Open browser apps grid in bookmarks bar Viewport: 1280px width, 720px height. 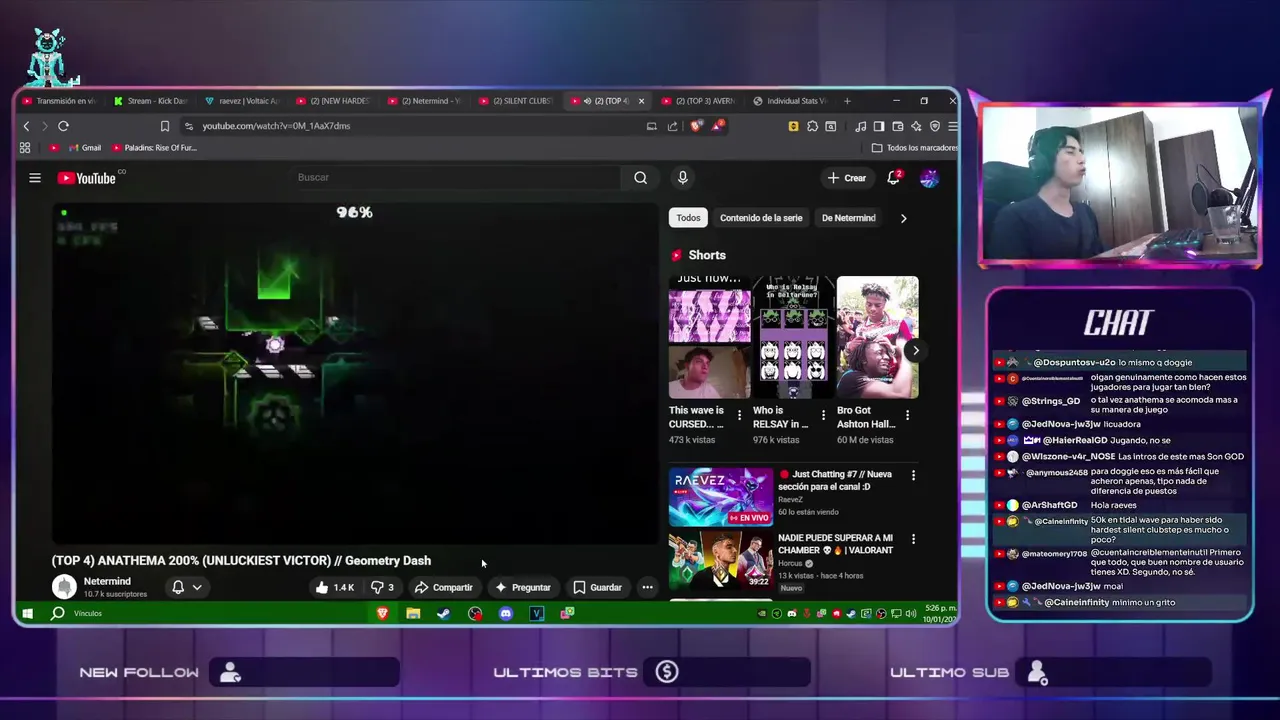25,148
